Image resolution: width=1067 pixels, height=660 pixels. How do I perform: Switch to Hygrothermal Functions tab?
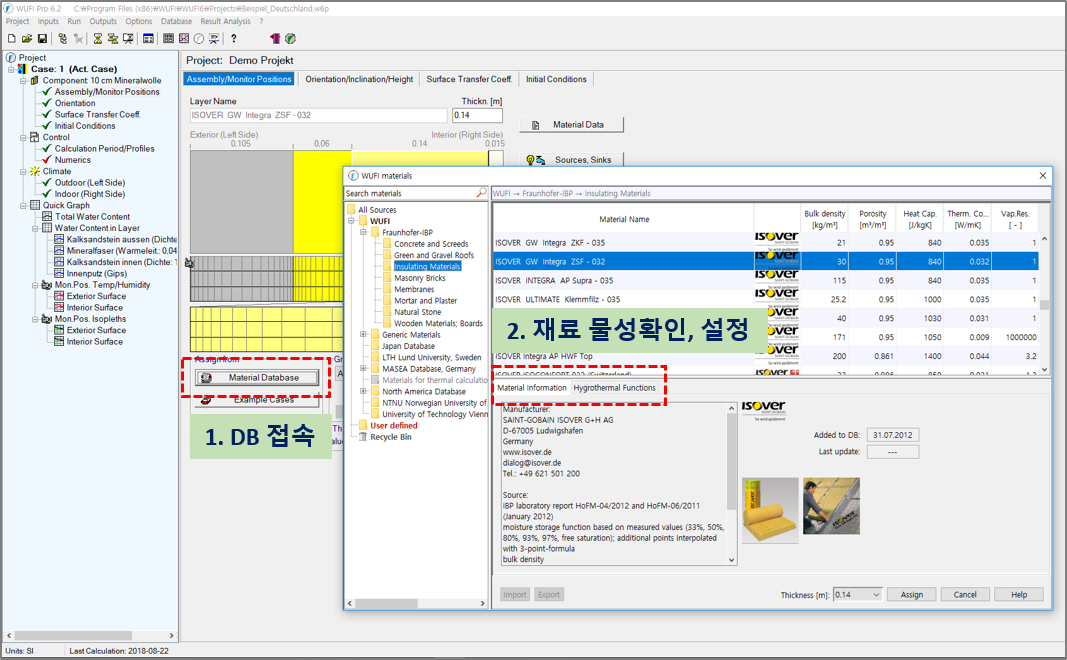(x=614, y=388)
